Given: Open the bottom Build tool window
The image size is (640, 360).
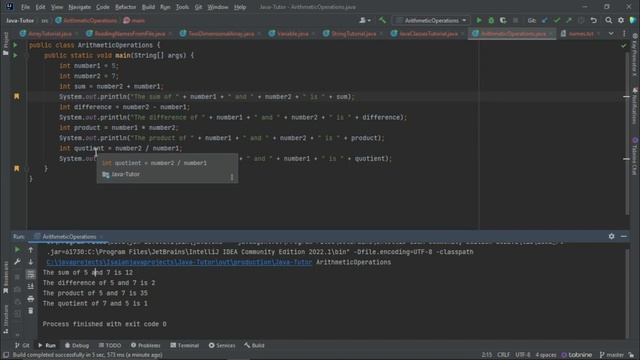Looking at the screenshot, I should coord(255,345).
